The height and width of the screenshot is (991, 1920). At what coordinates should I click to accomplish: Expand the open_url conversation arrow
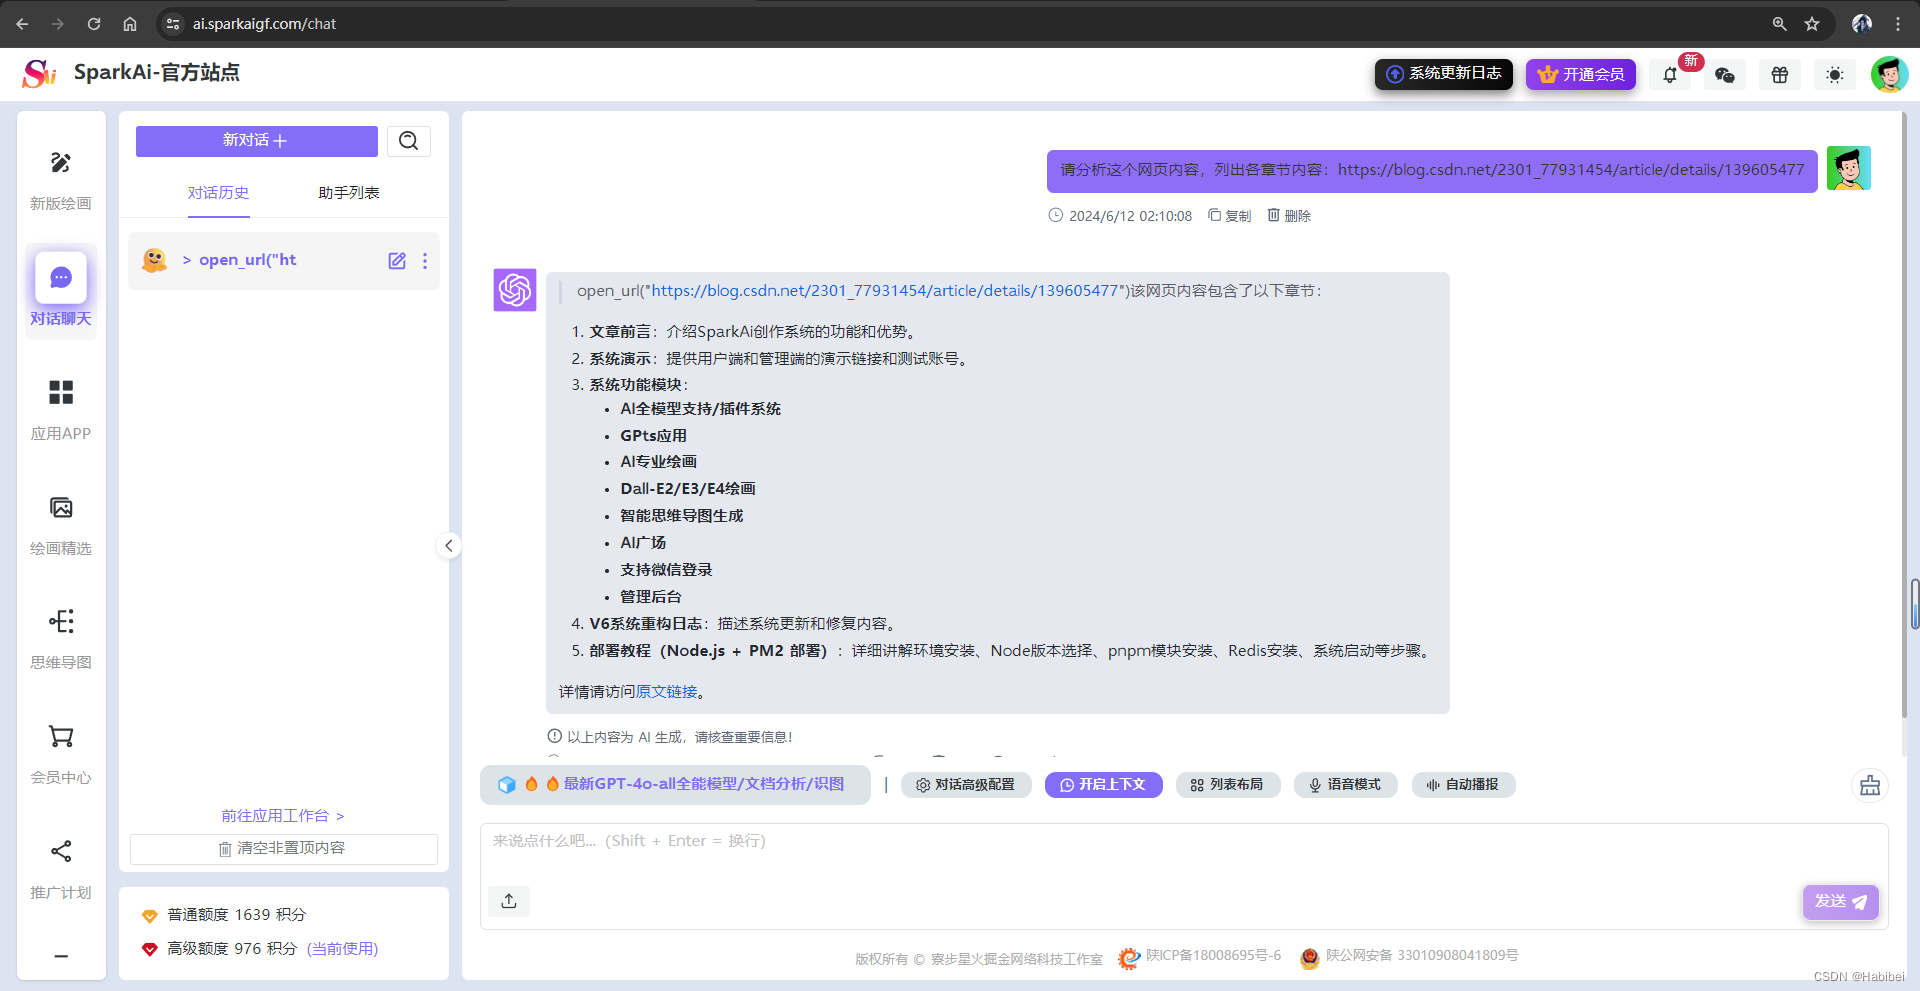point(187,260)
